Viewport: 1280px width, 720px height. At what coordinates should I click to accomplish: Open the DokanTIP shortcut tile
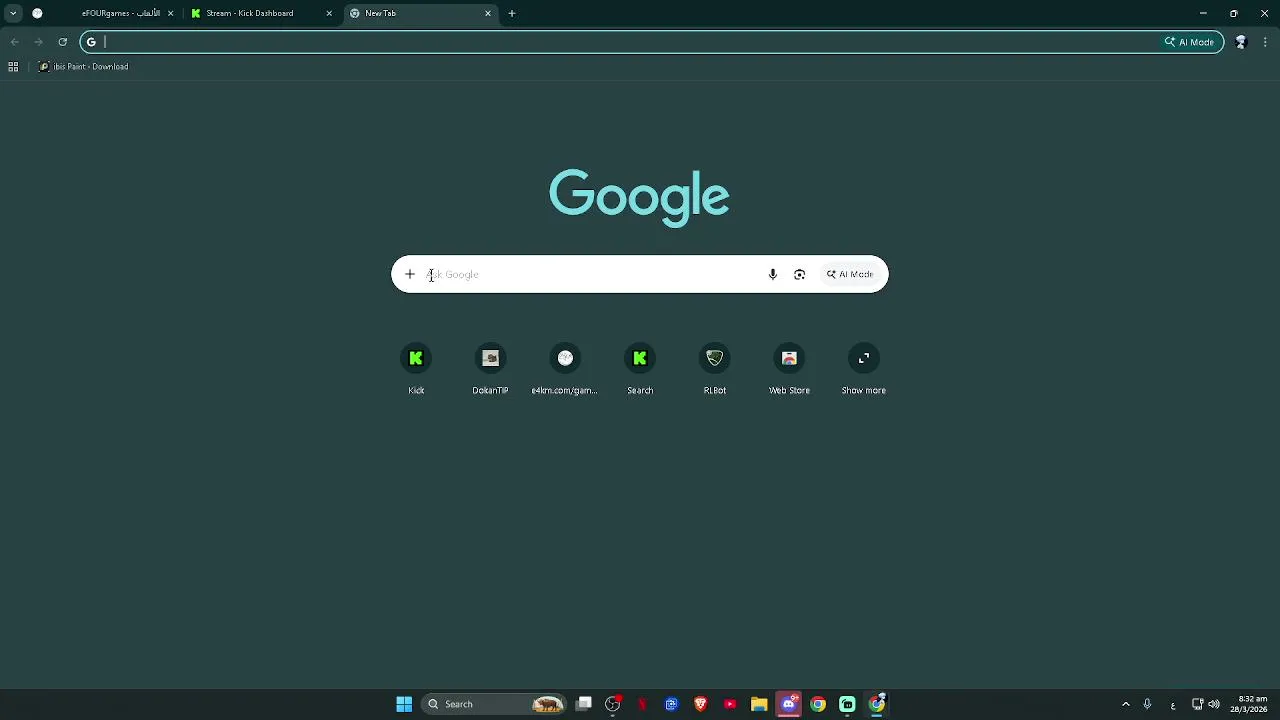click(490, 369)
